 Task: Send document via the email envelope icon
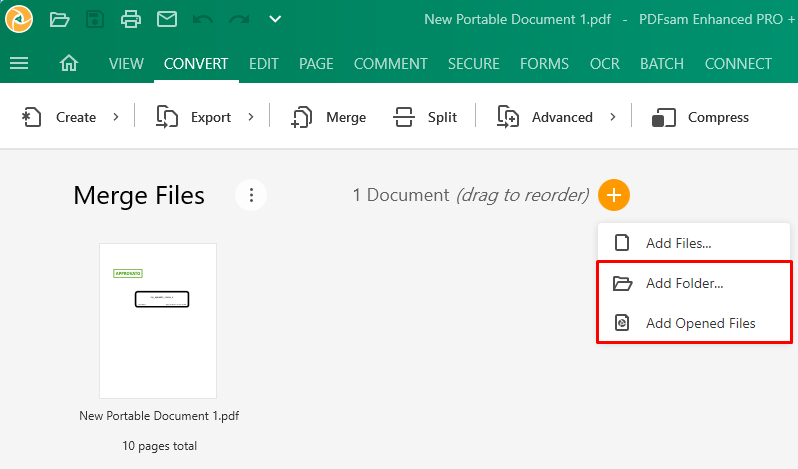(167, 19)
